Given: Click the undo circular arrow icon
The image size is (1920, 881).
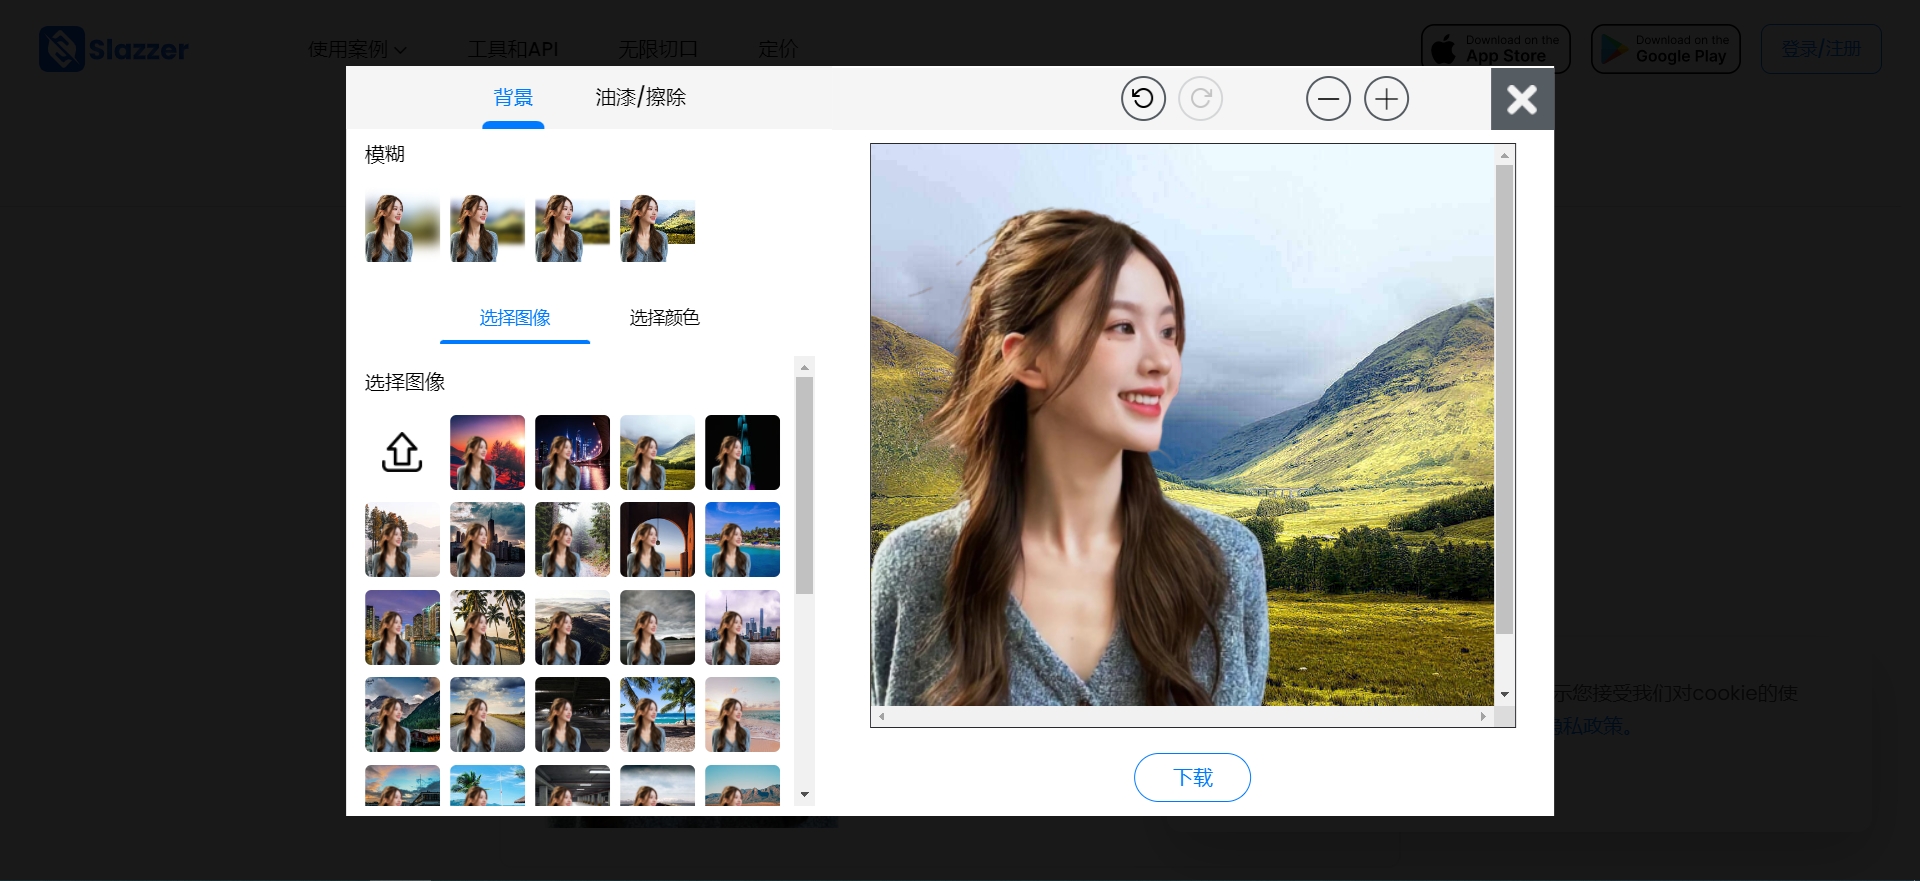Looking at the screenshot, I should point(1143,98).
